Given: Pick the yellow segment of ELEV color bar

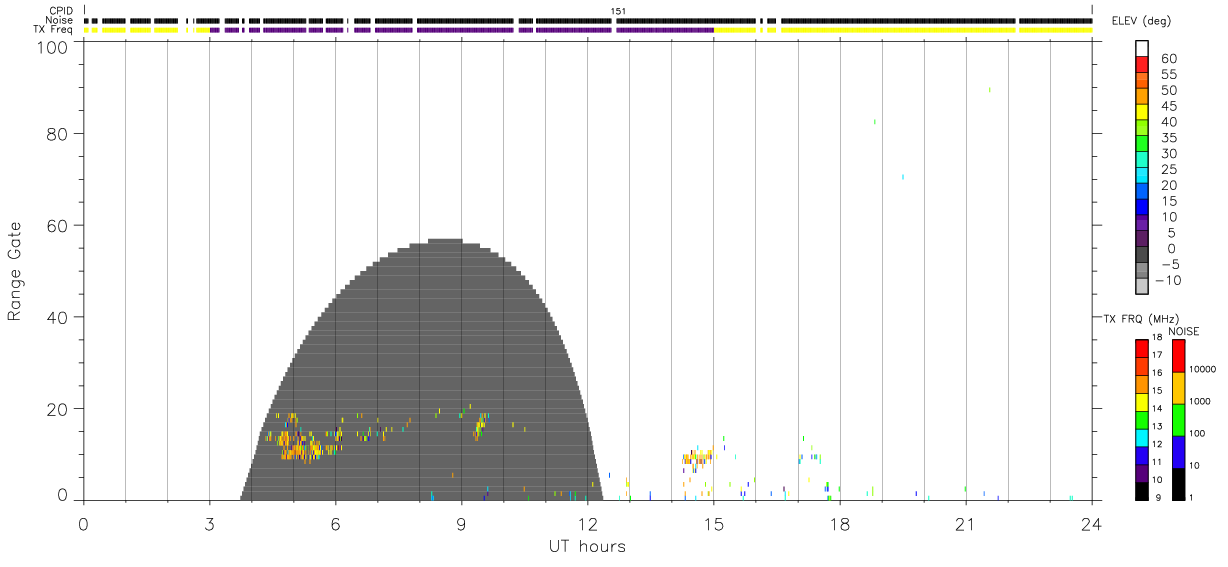Looking at the screenshot, I should [x=1142, y=111].
